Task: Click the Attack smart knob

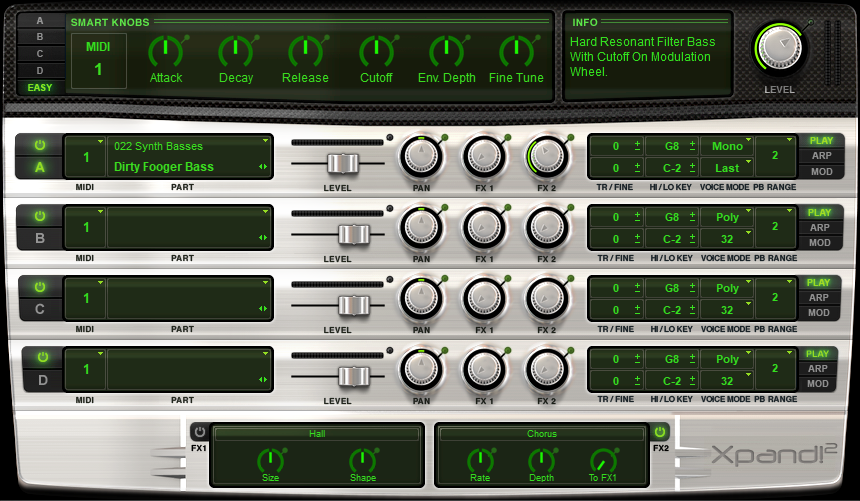Action: click(x=165, y=53)
